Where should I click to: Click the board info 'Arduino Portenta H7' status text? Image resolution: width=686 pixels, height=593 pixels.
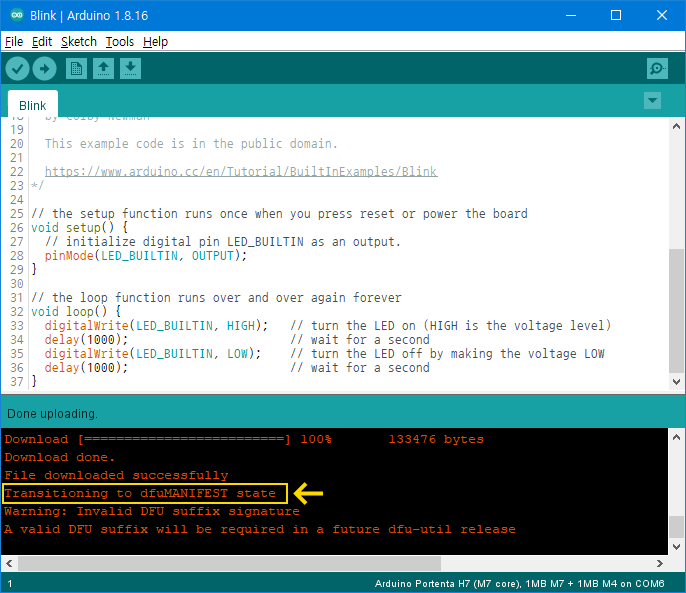tap(519, 583)
